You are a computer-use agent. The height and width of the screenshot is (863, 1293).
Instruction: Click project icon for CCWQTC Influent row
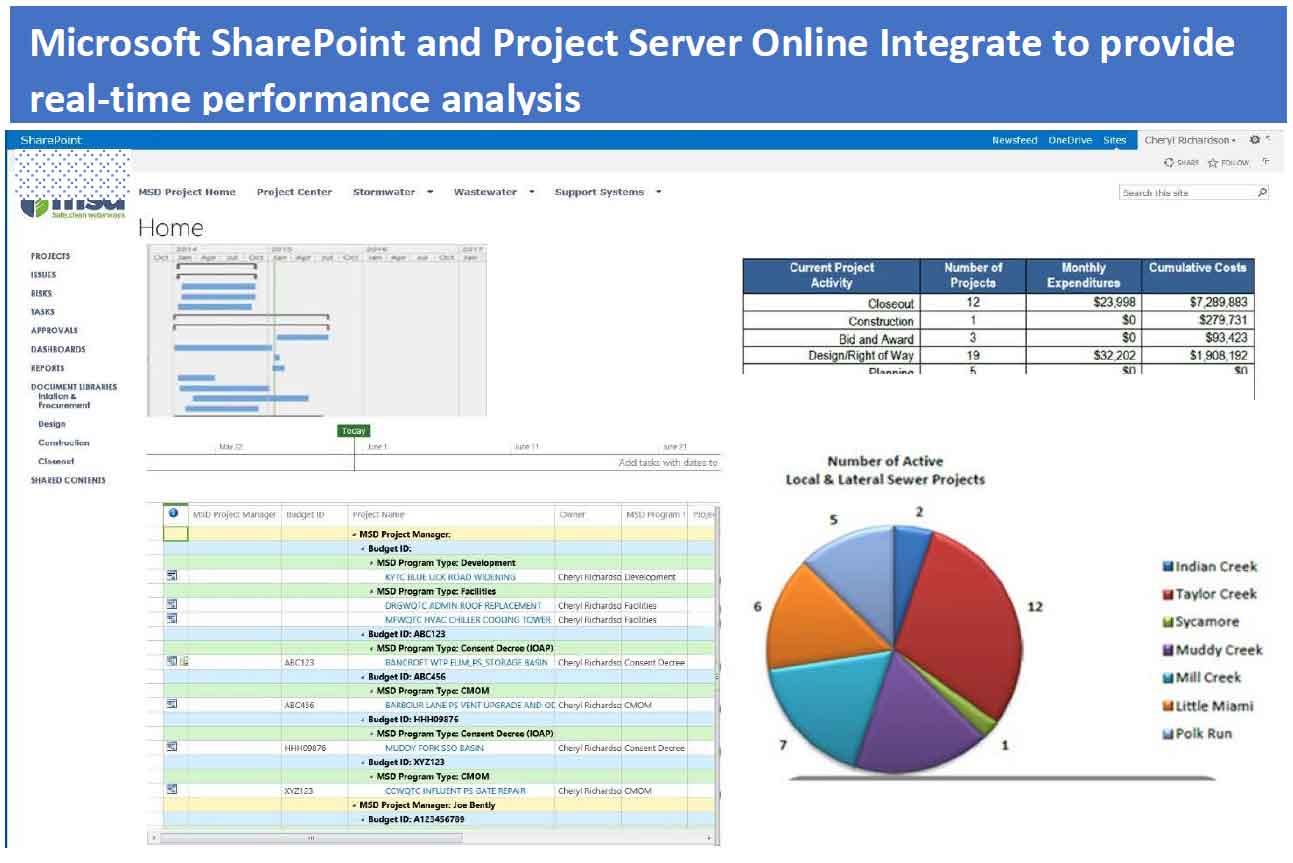[x=171, y=789]
